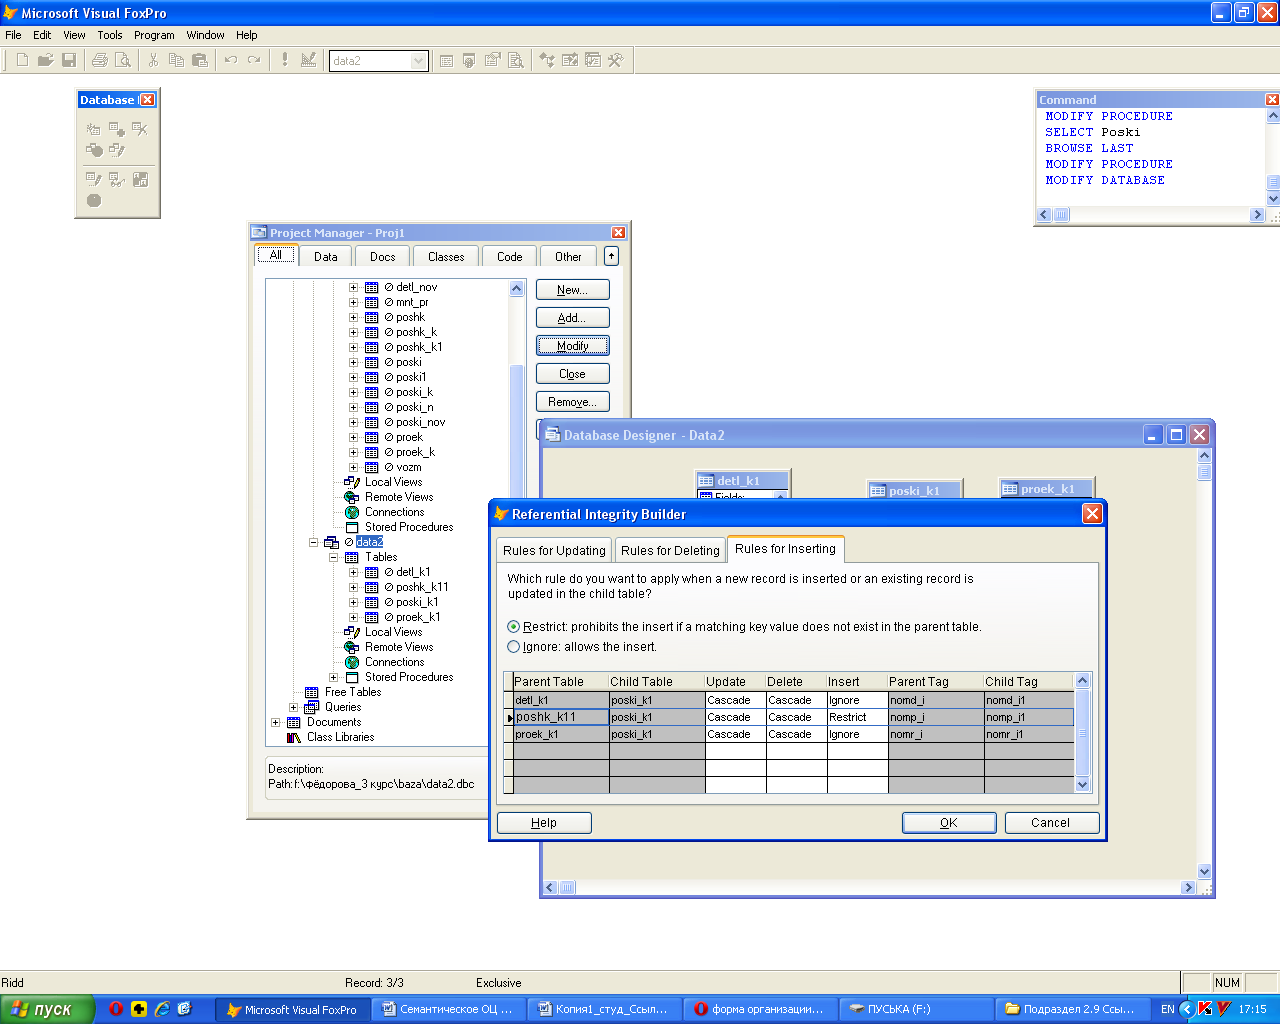1280x1024 pixels.
Task: Switch to the Classes tab in Project Manager
Action: pos(446,257)
